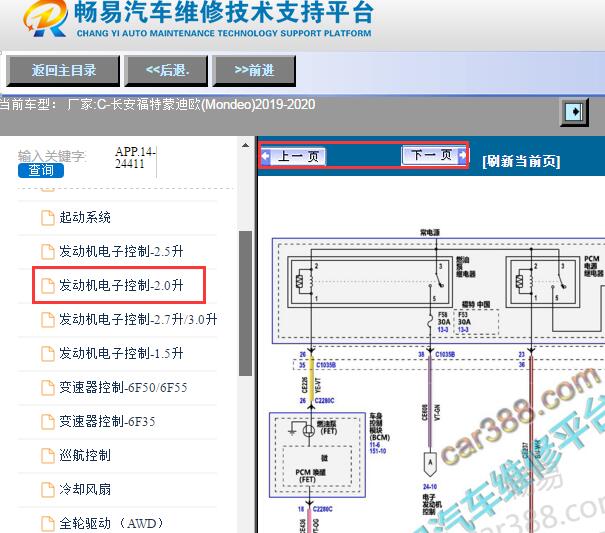This screenshot has width=605, height=533.
Task: Click the 查询 search button
Action: (x=41, y=170)
